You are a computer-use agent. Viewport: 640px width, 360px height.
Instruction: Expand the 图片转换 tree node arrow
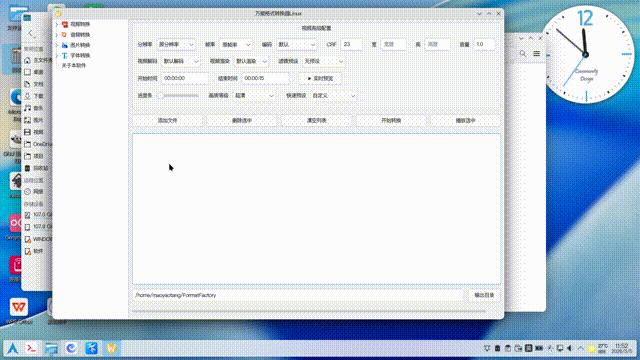(57, 45)
